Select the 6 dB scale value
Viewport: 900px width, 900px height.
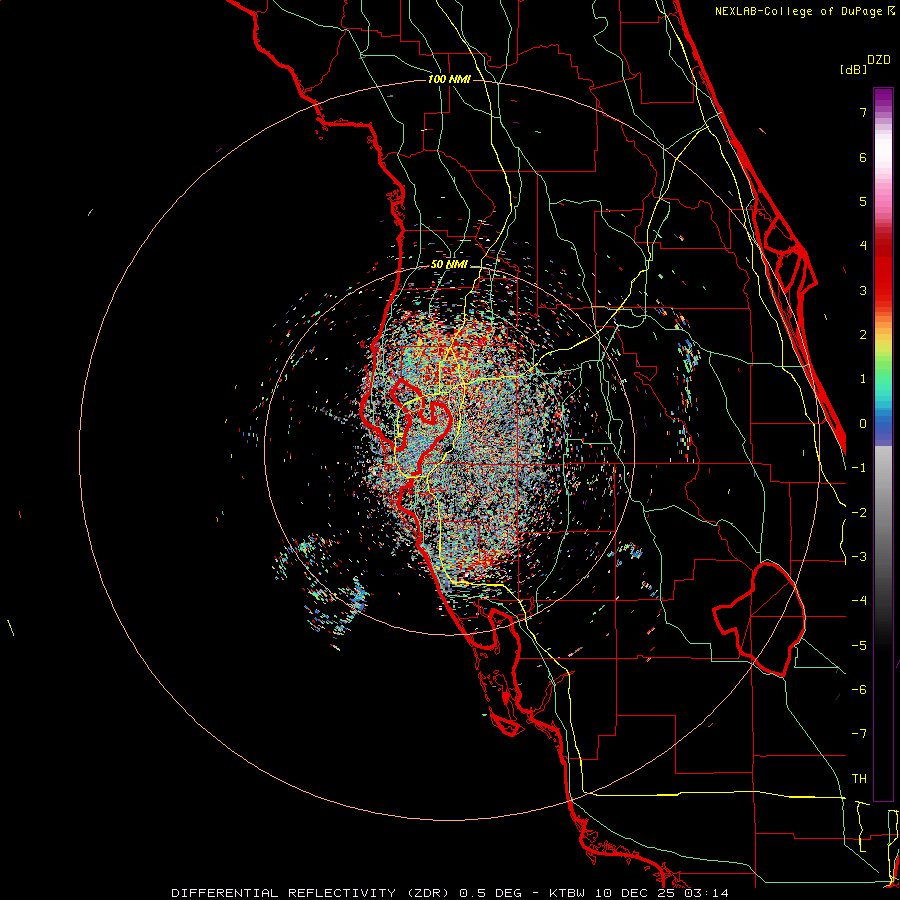[863, 157]
